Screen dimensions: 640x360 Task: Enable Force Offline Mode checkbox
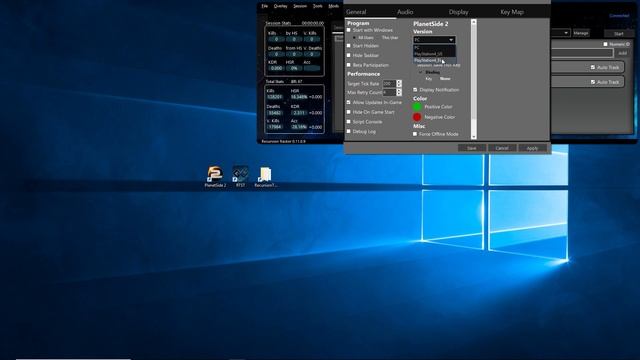coord(415,134)
